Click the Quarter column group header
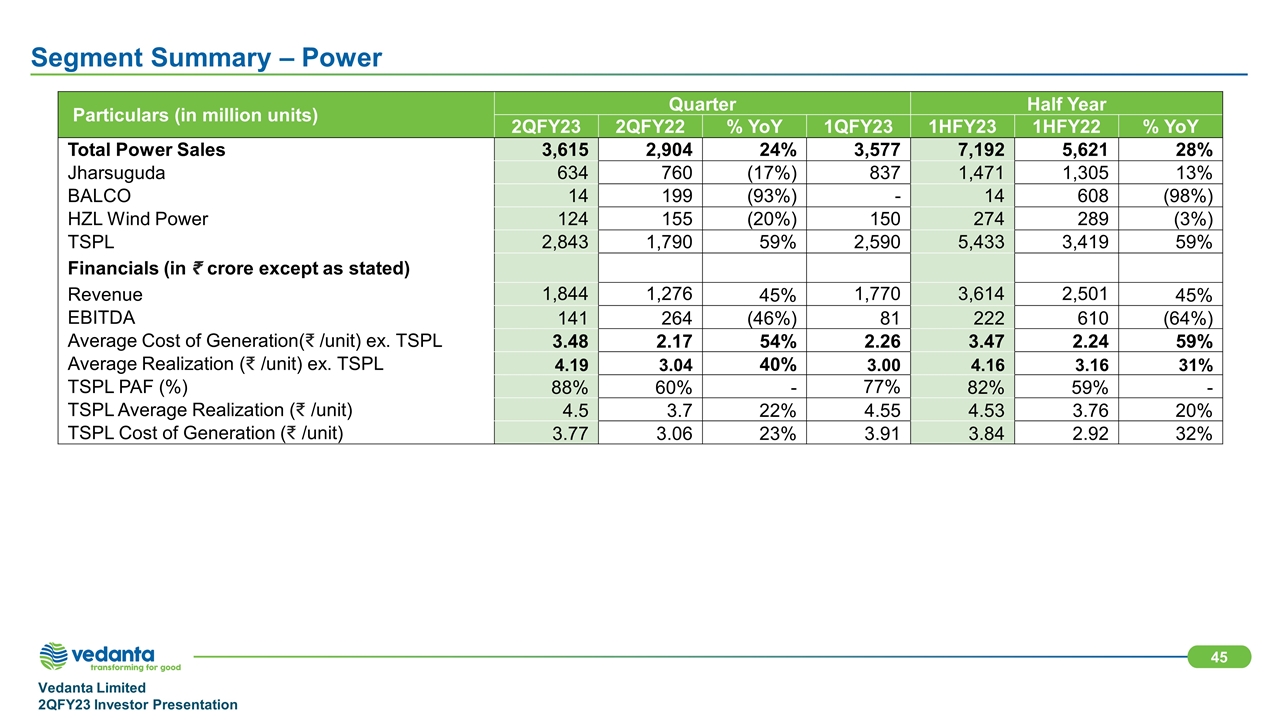The image size is (1280, 720). (702, 103)
